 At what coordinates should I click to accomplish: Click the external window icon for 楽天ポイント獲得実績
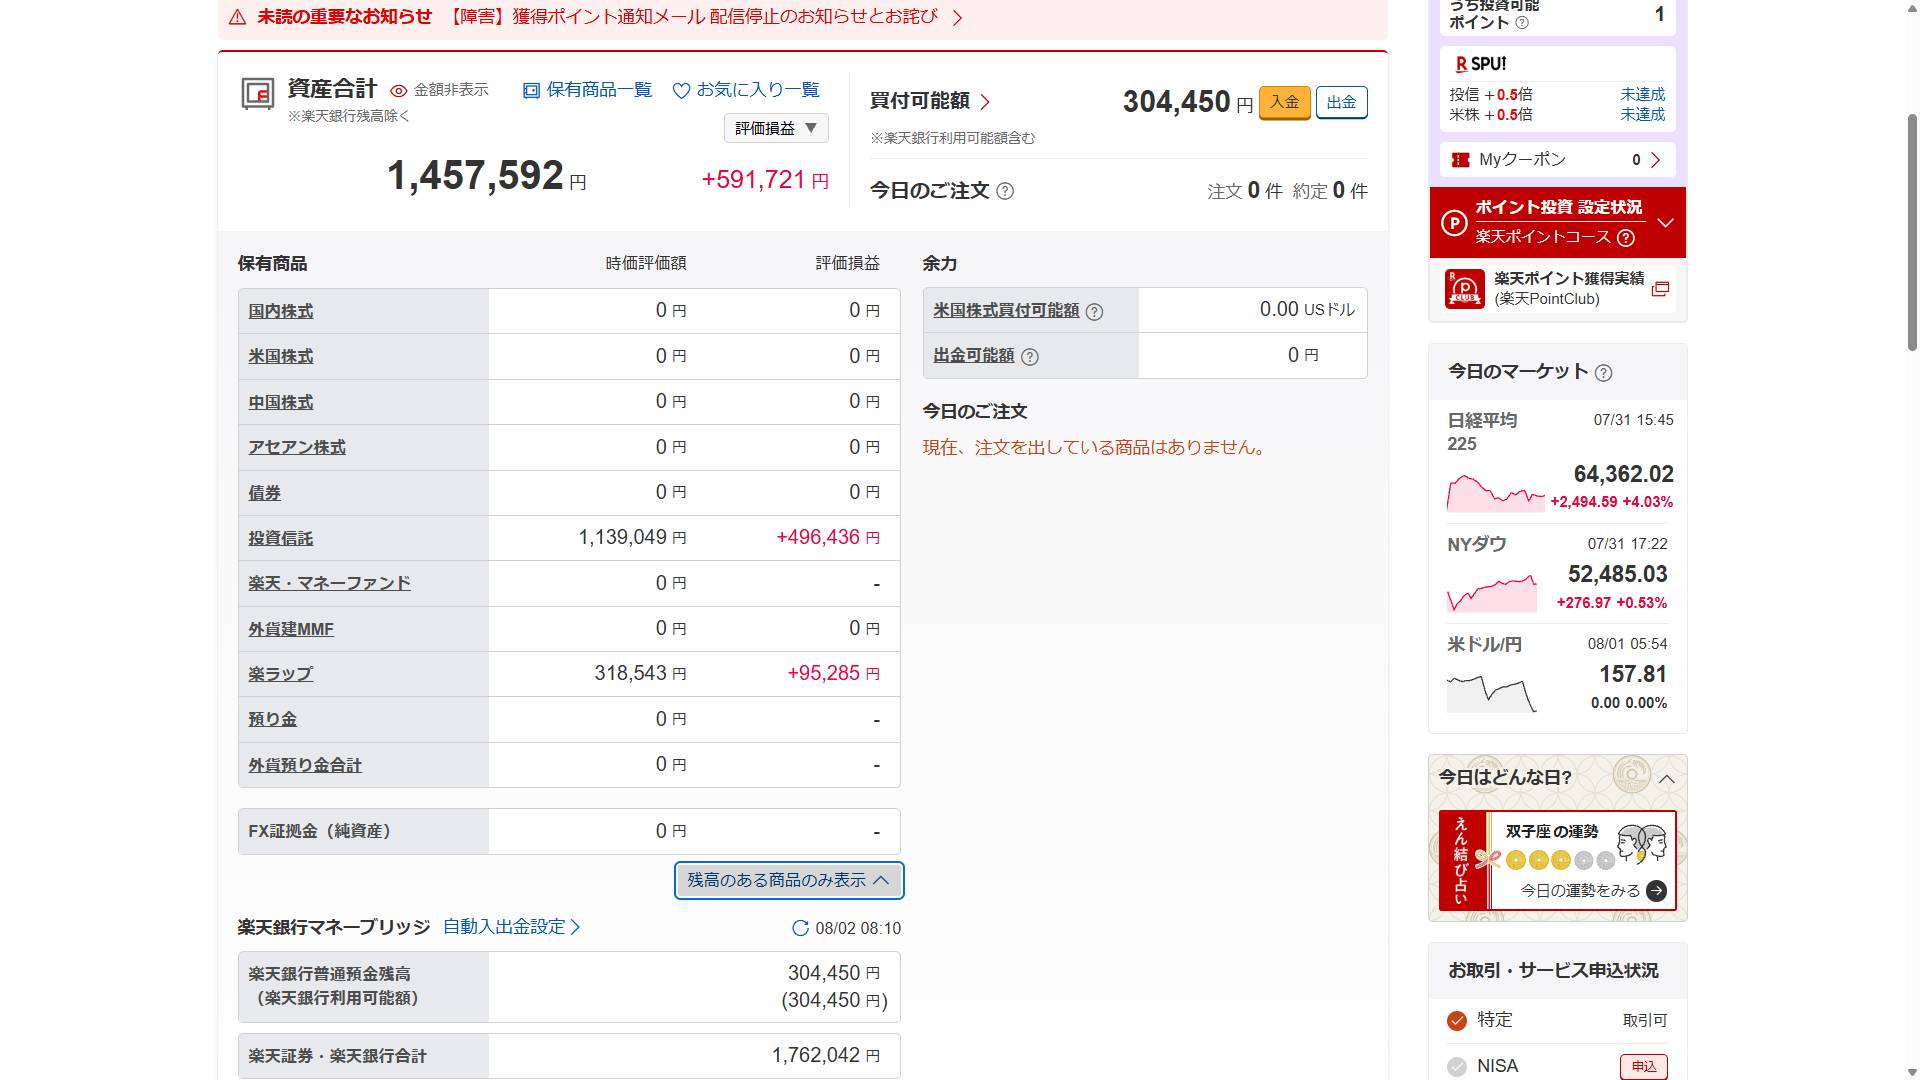coord(1660,289)
